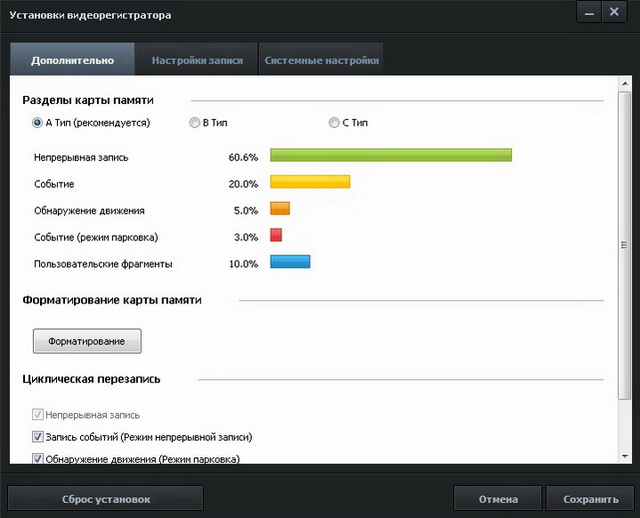
Task: Click the Сброс установок button
Action: point(106,498)
